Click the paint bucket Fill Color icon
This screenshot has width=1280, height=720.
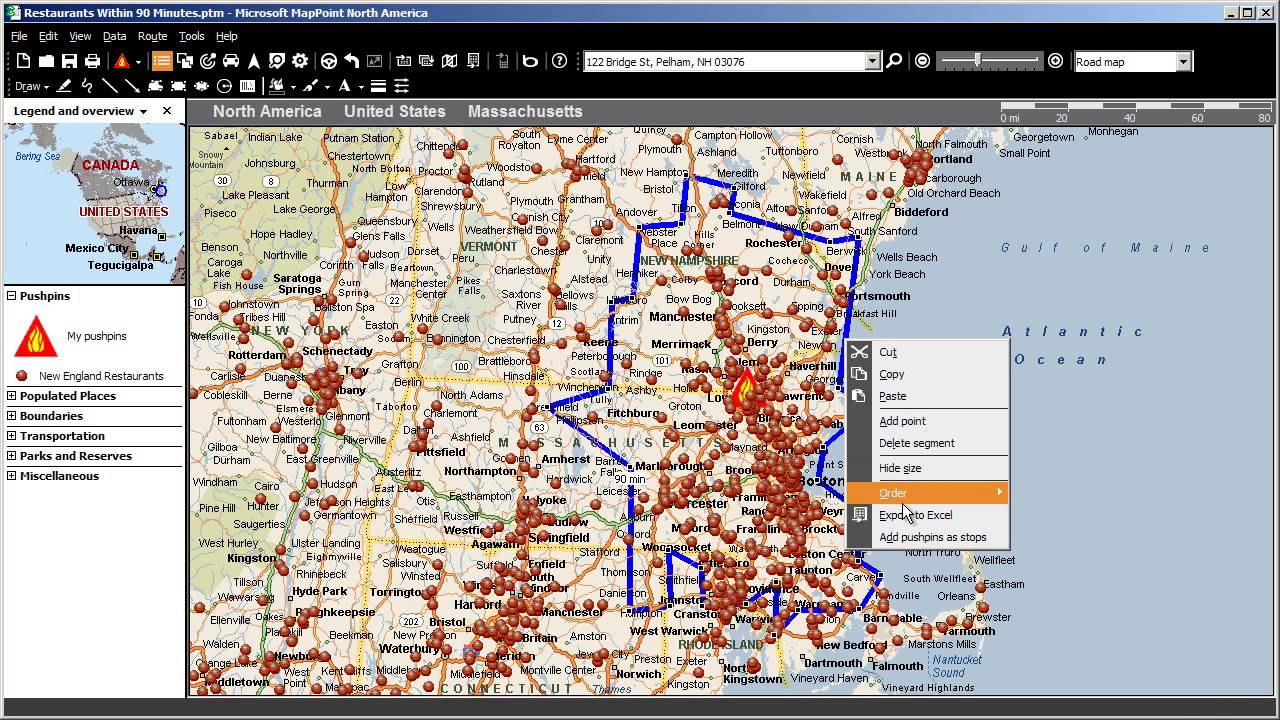coord(275,86)
